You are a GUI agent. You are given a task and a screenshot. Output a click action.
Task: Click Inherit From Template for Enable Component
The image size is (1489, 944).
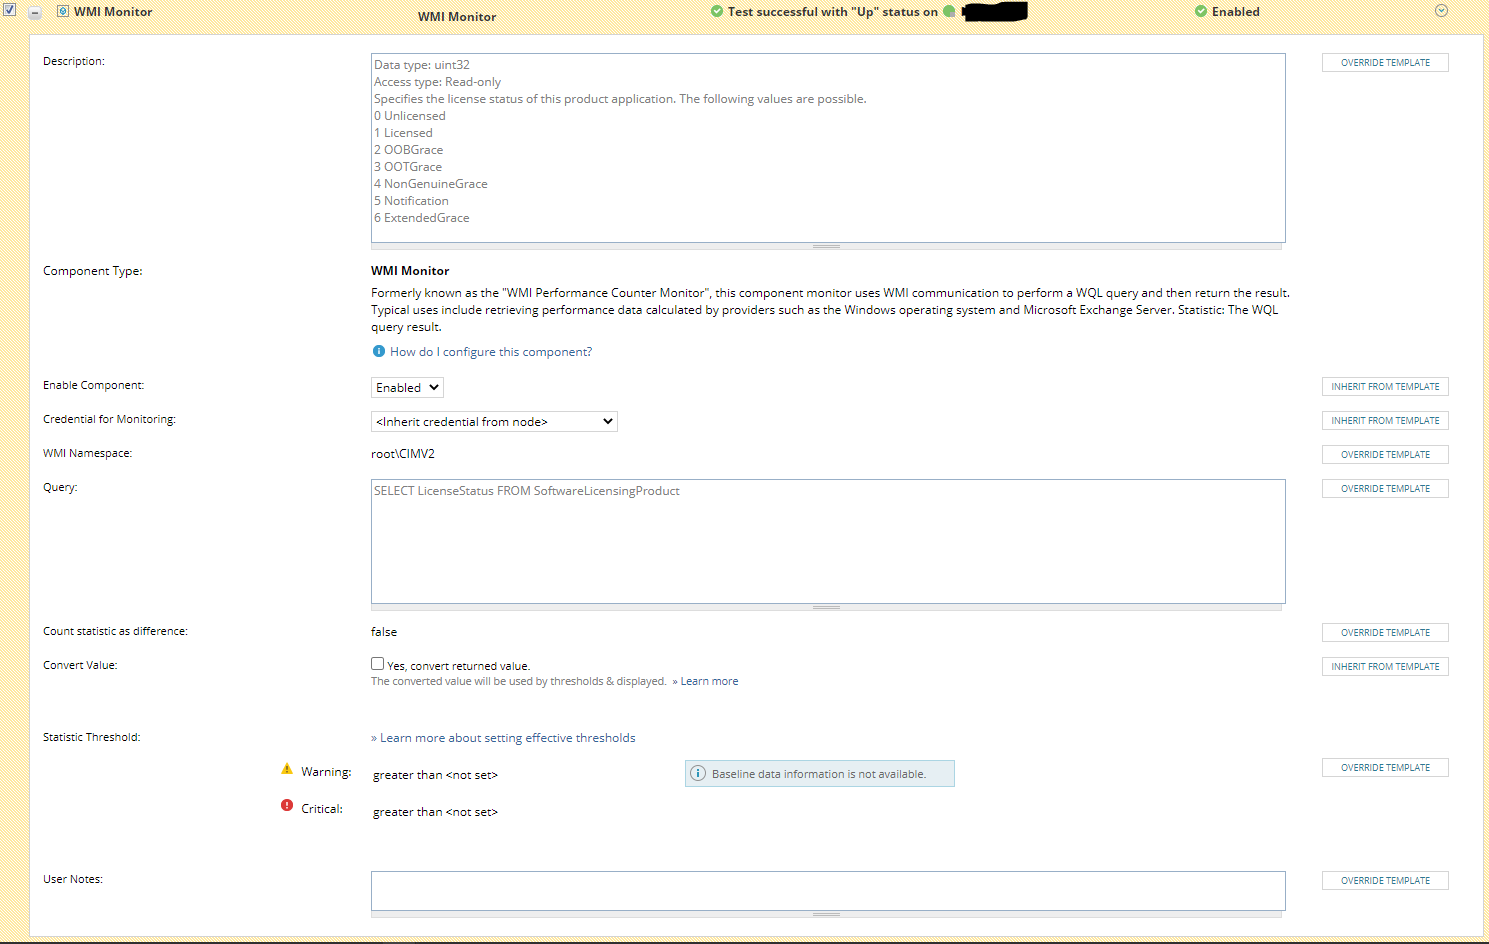(1384, 386)
